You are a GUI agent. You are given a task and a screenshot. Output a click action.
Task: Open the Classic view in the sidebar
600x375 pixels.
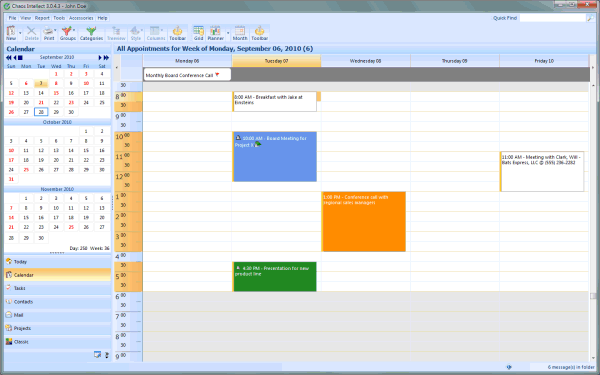57,342
